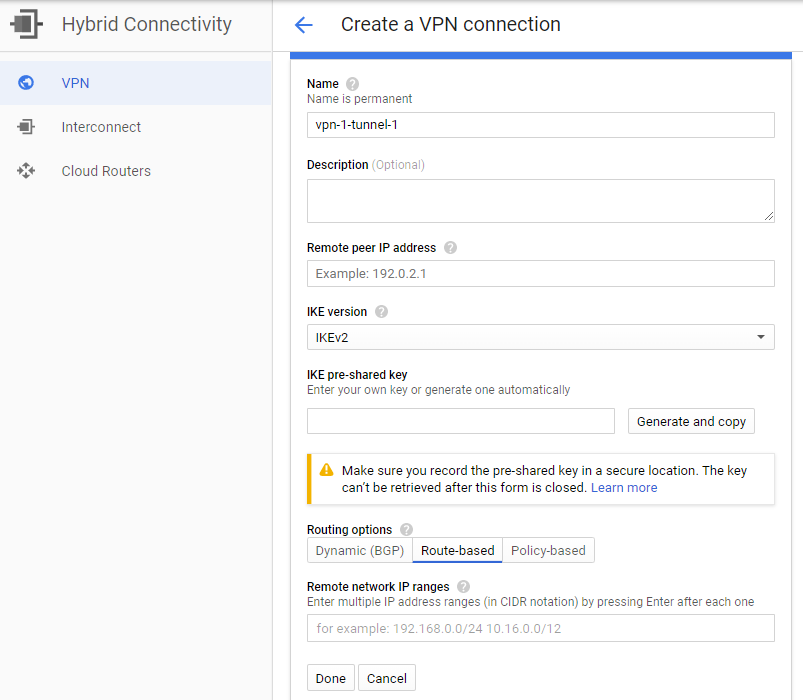Screen dimensions: 803x700
Task: Open help for Remote peer IP address
Action: click(450, 248)
